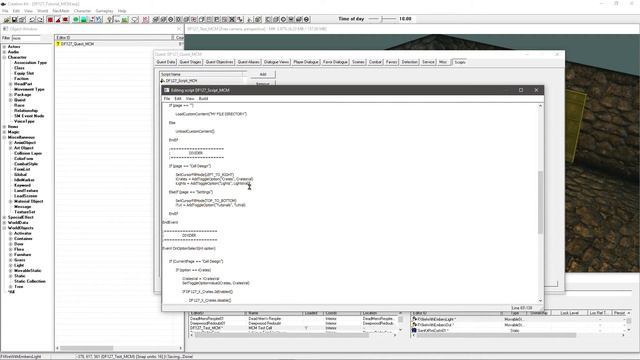Expand the Quest node under Character
Image resolution: width=640 pixels, height=360 pixels.
(x=11, y=100)
